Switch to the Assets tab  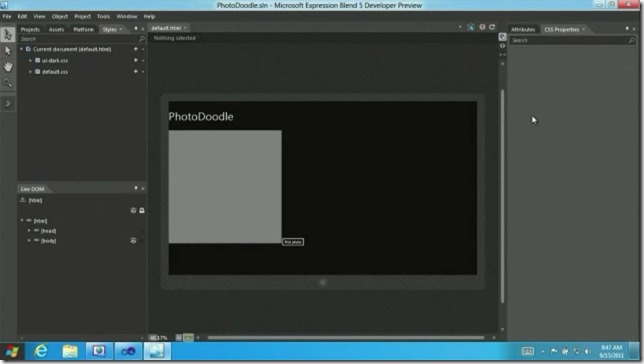click(56, 29)
